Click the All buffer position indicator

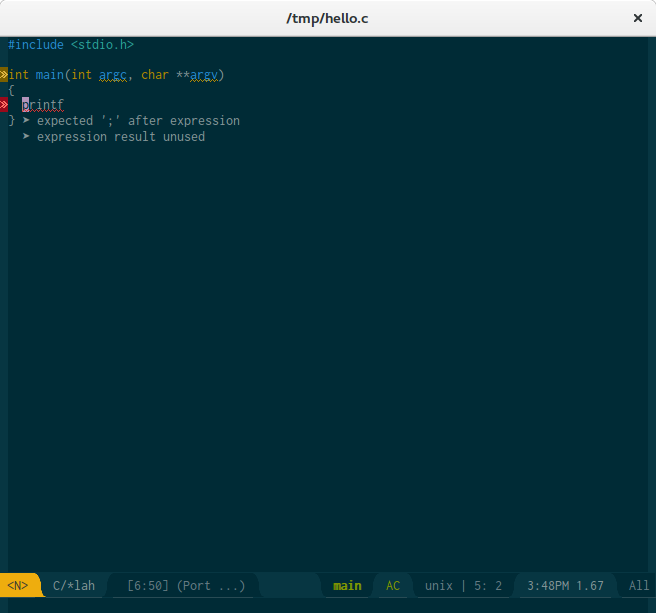click(x=639, y=585)
